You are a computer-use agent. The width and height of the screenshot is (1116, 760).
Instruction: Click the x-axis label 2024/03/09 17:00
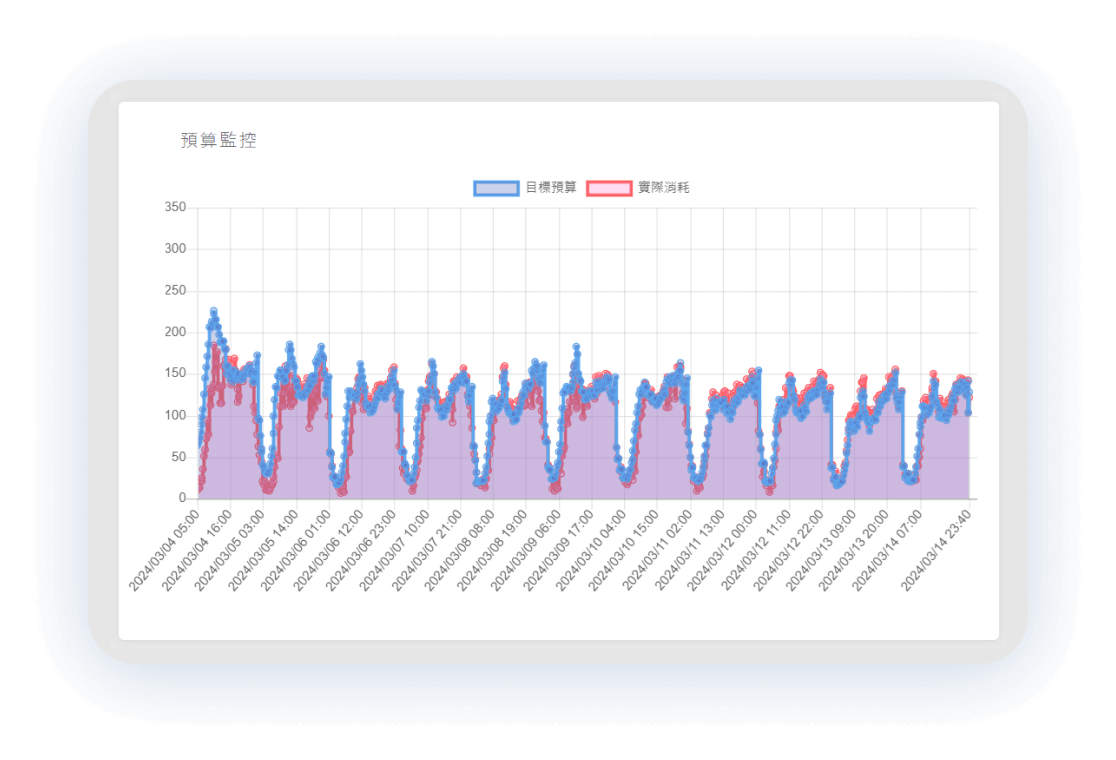558,550
